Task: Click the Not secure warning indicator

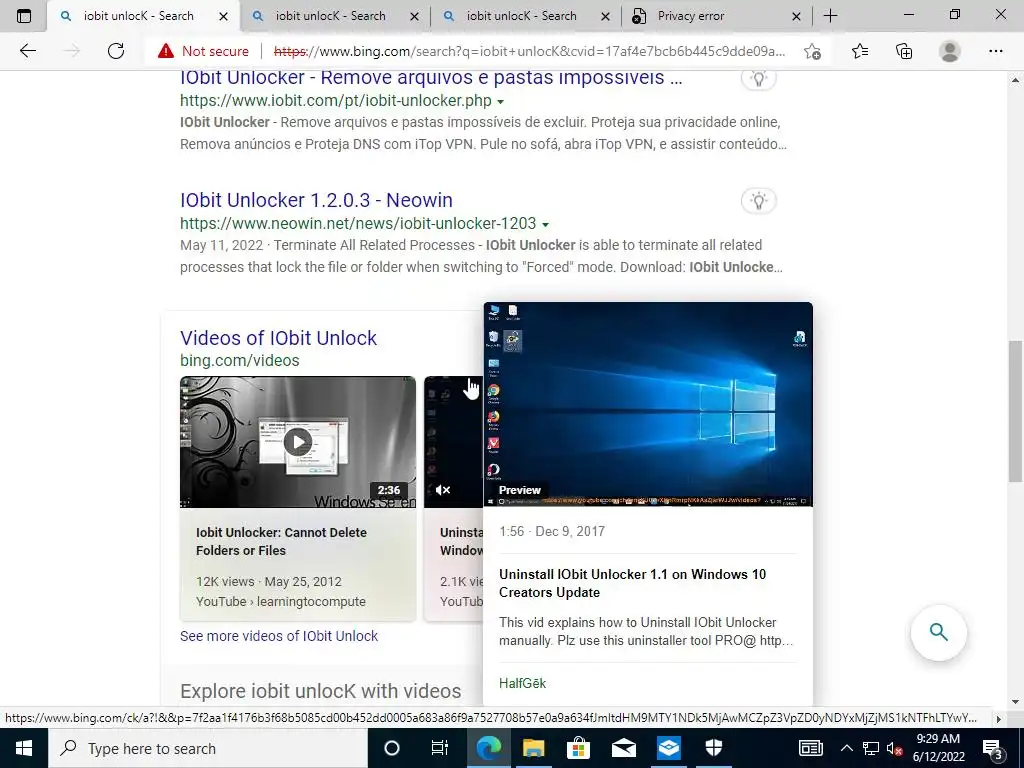Action: [x=203, y=51]
